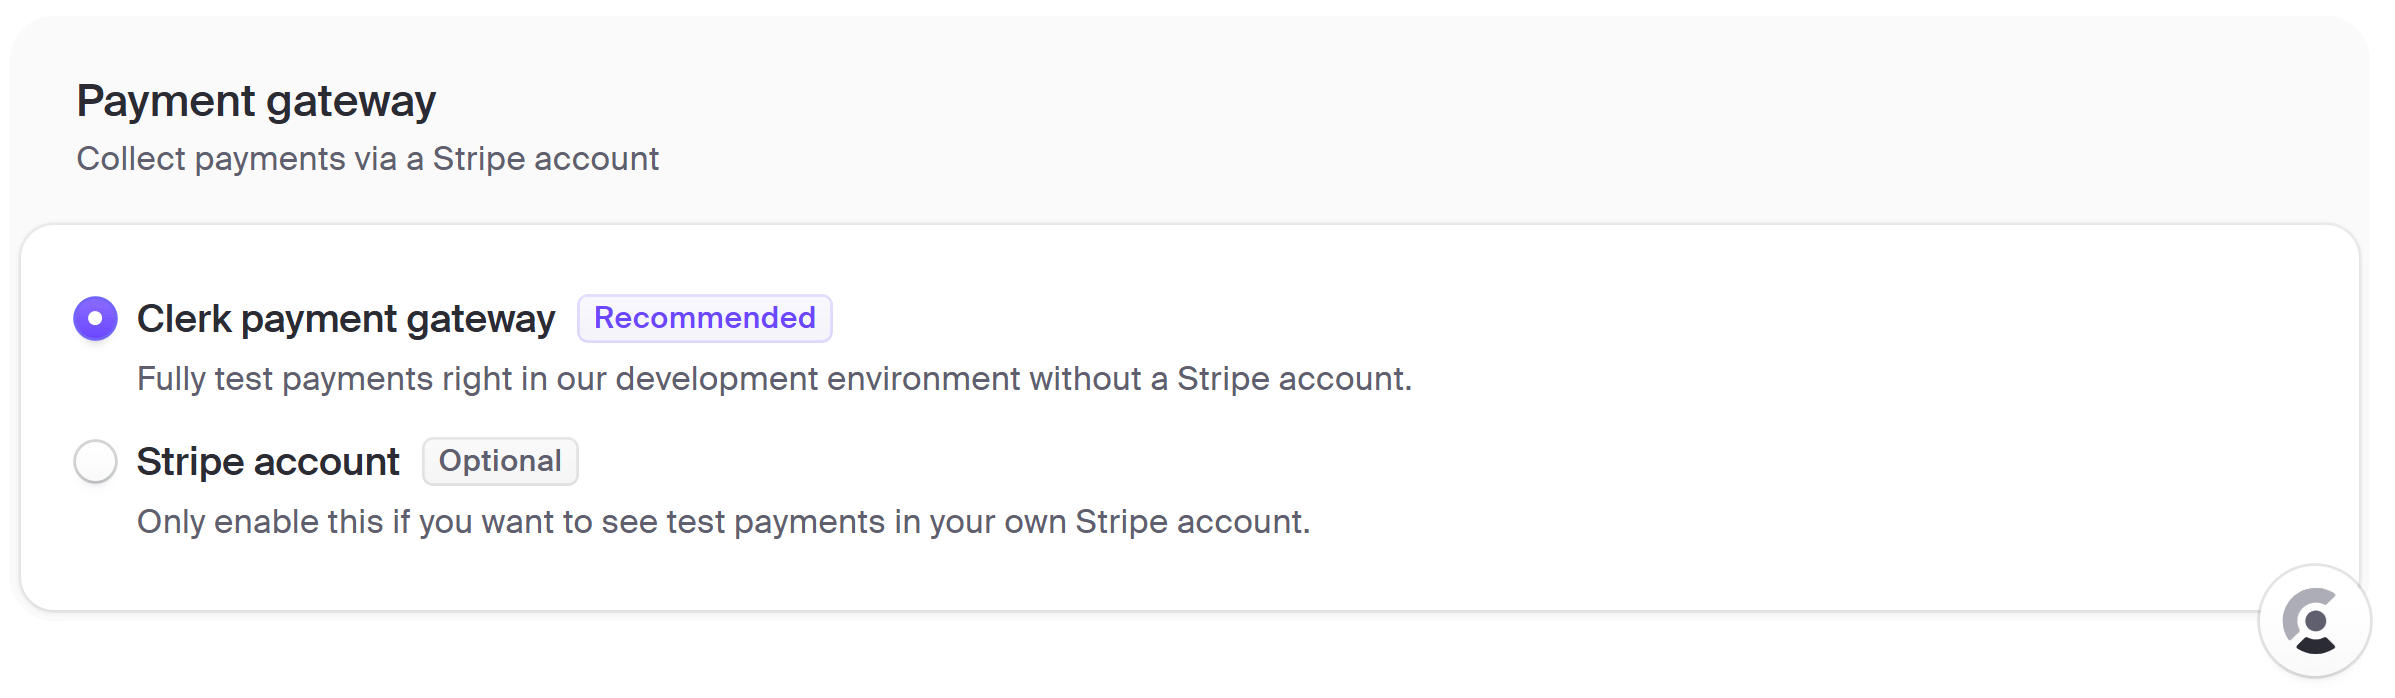2395x698 pixels.
Task: Click the purple Recommended badge
Action: 705,318
